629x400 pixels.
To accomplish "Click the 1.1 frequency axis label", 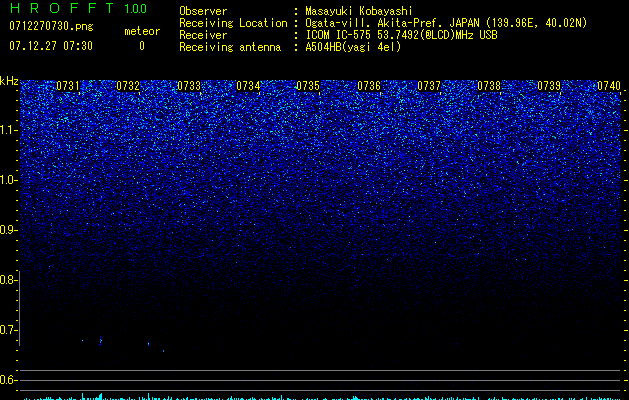I will click(8, 130).
